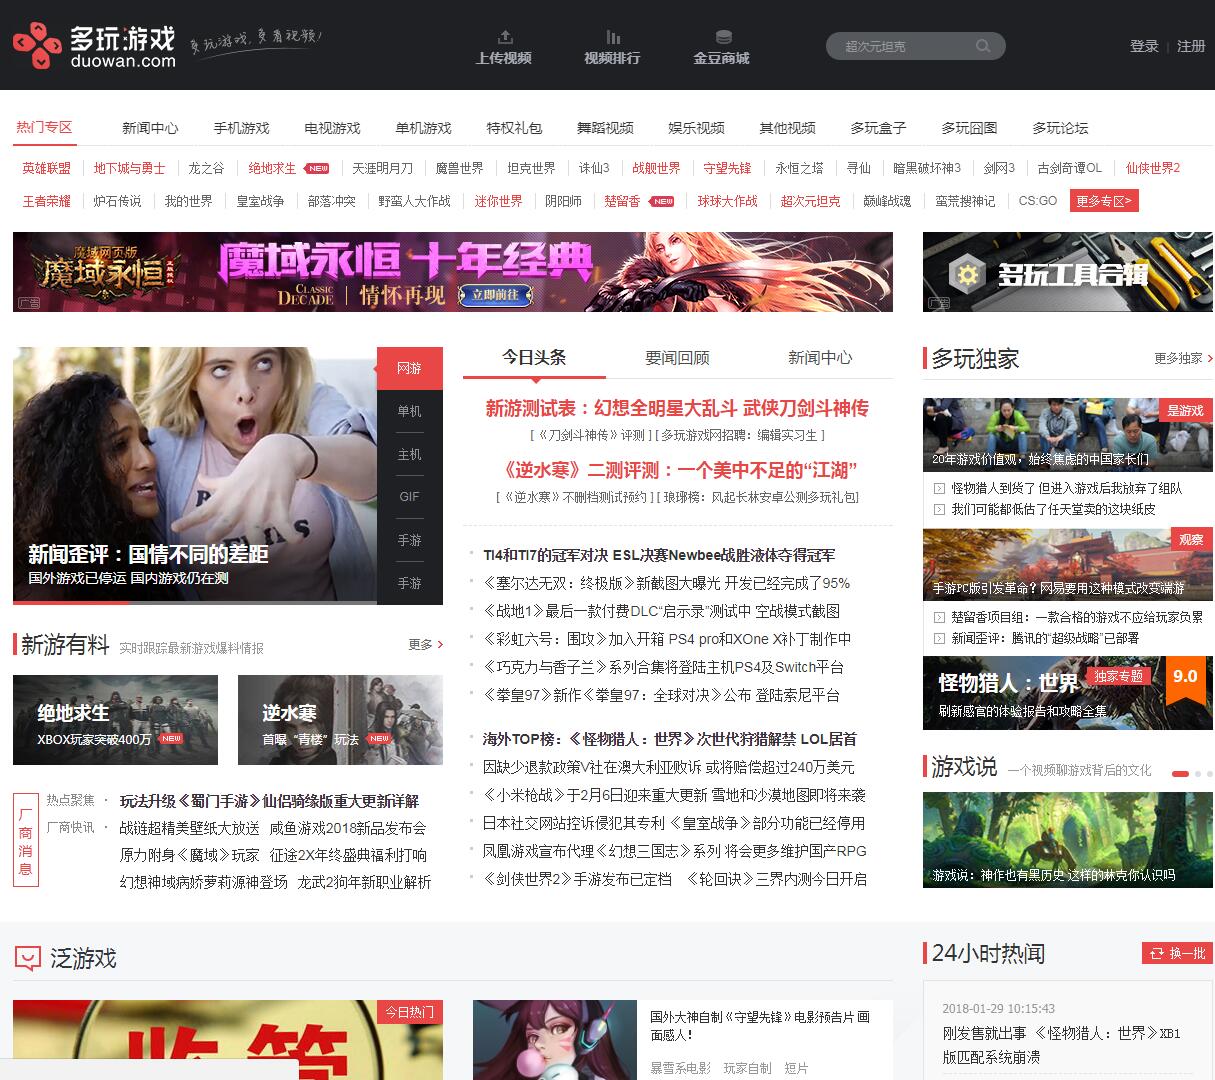This screenshot has height=1080, width=1215.
Task: Open the 小米枪战 2月6日 update news
Action: 675,795
